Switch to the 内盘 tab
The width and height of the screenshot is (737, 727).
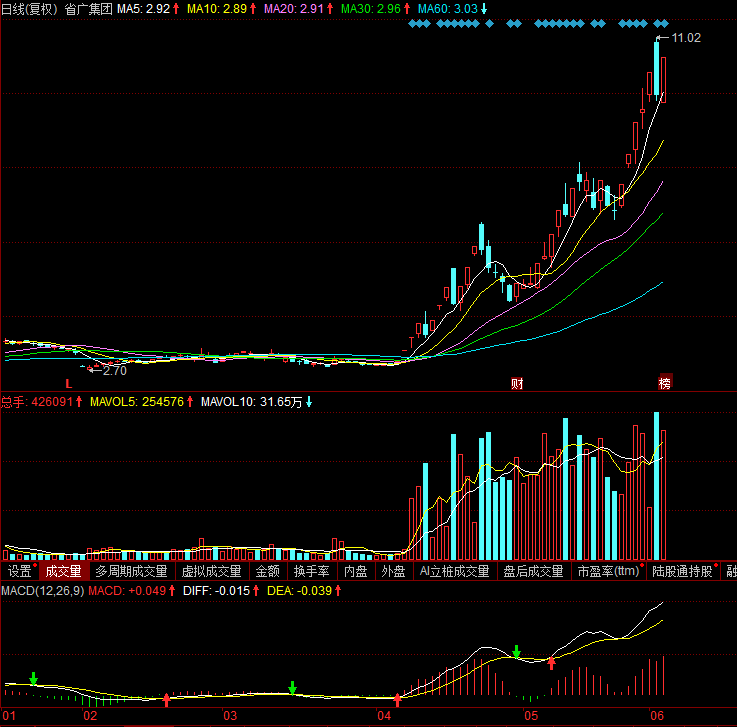[x=356, y=571]
